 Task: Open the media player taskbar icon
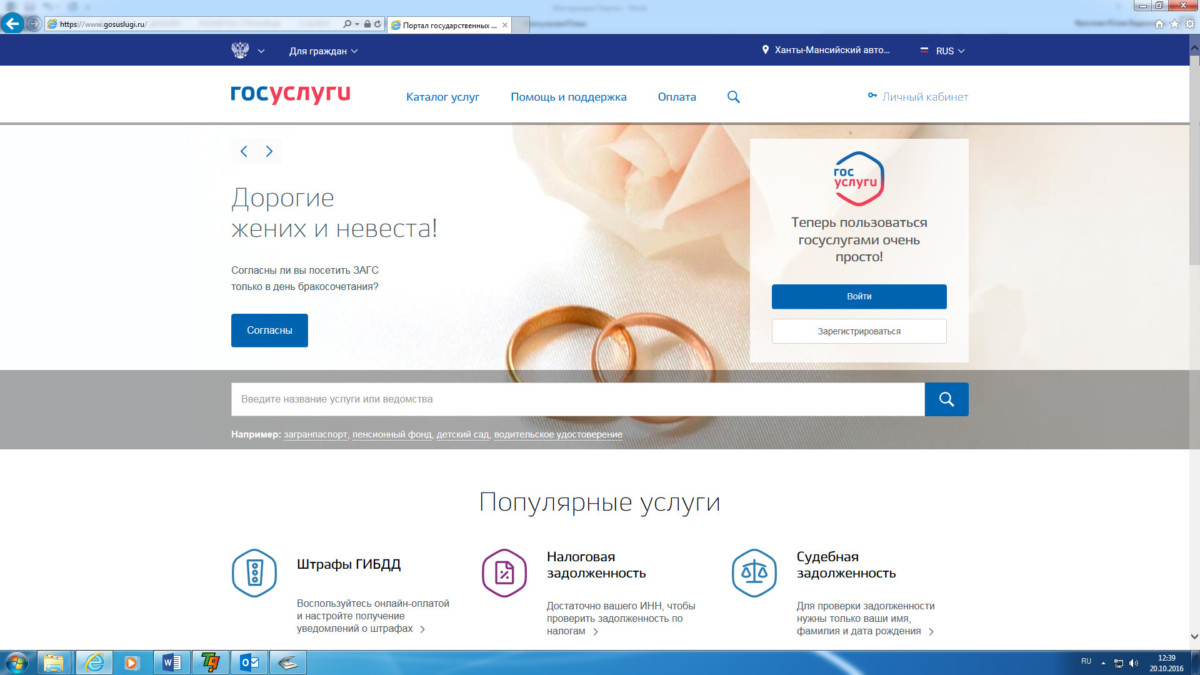point(130,662)
